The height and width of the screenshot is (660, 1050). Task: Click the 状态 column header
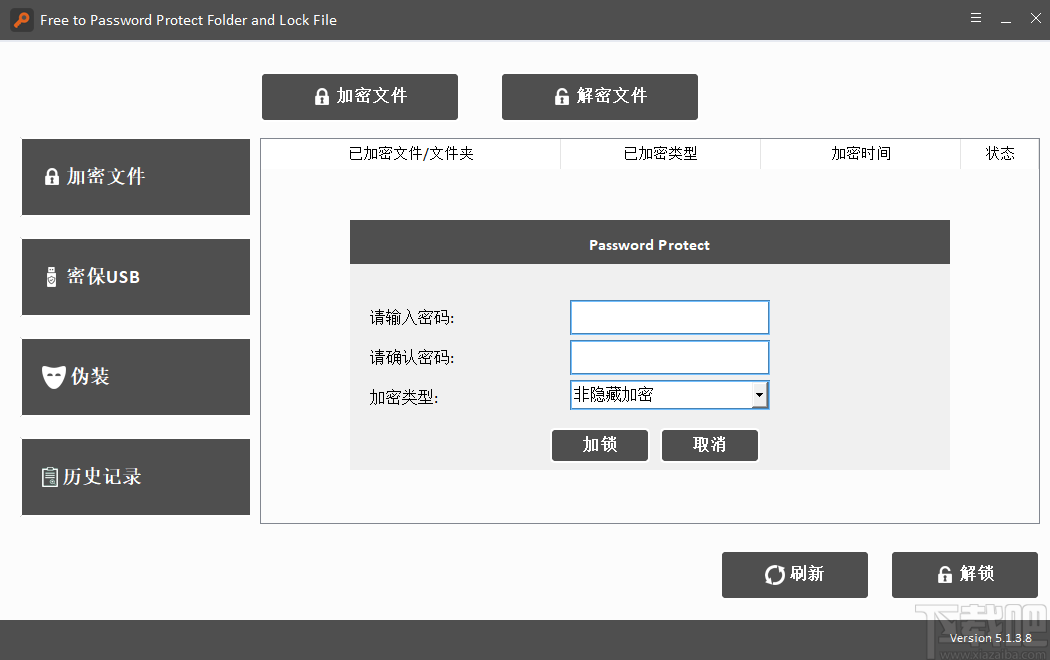[x=1000, y=154]
